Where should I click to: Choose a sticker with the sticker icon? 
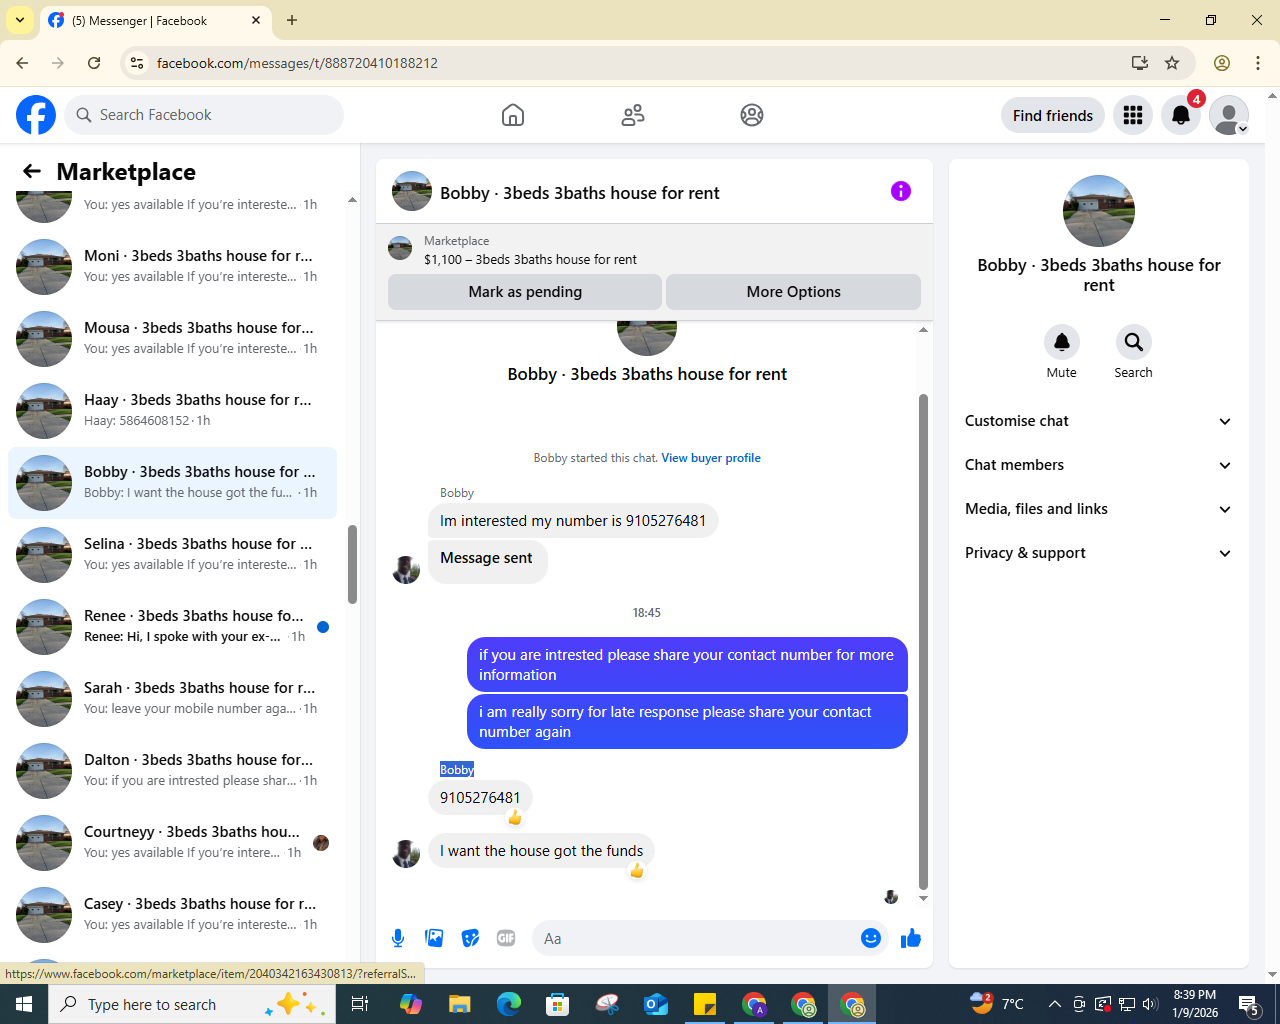(x=470, y=938)
